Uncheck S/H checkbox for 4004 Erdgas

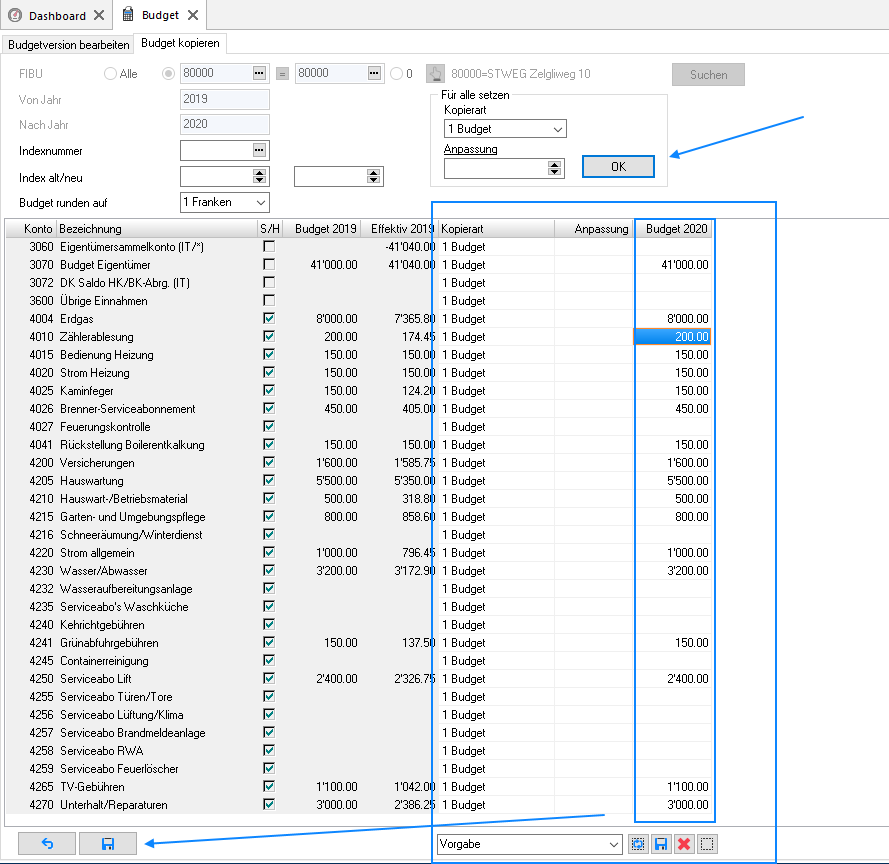269,319
